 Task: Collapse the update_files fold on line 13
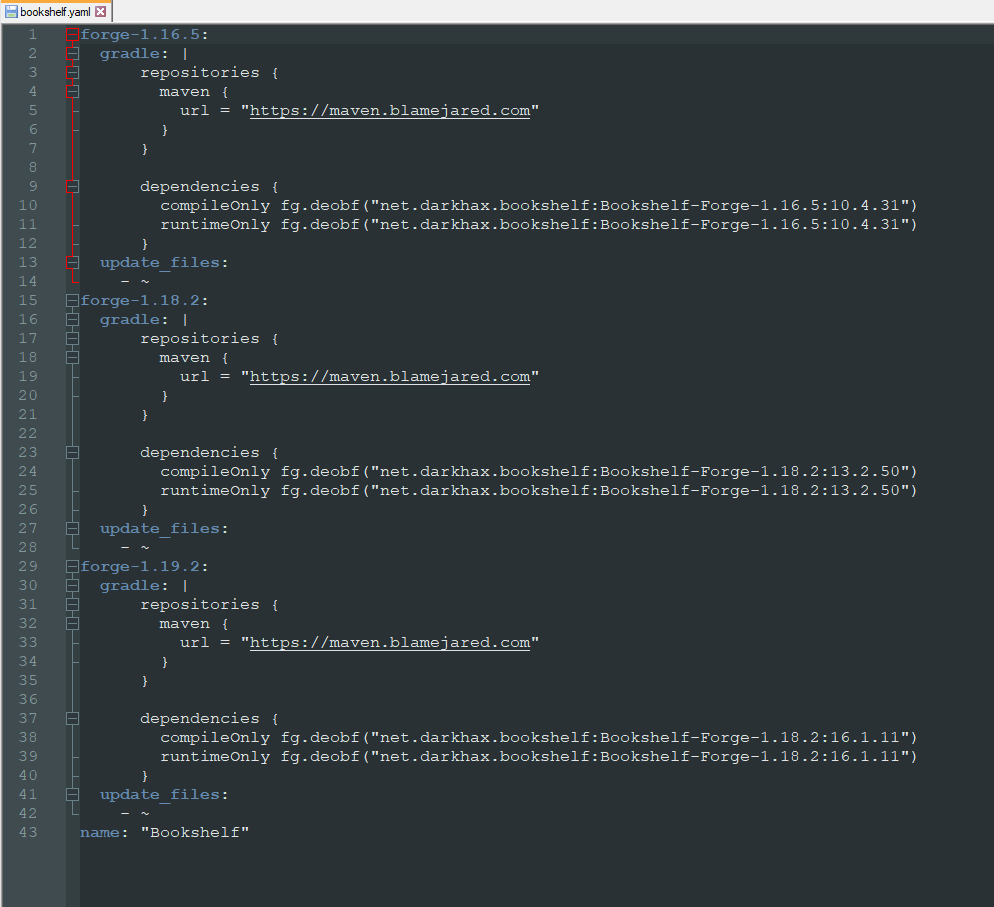coord(70,262)
